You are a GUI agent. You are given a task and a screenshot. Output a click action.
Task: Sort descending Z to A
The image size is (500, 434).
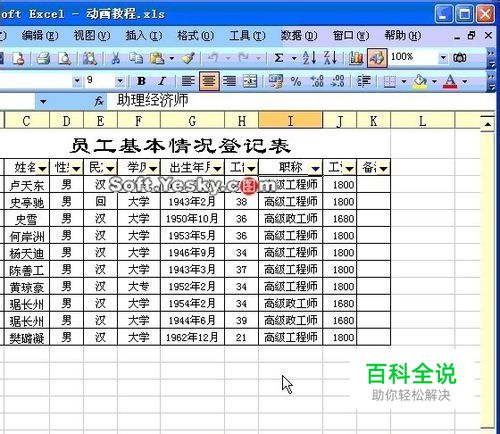pyautogui.click(x=330, y=58)
